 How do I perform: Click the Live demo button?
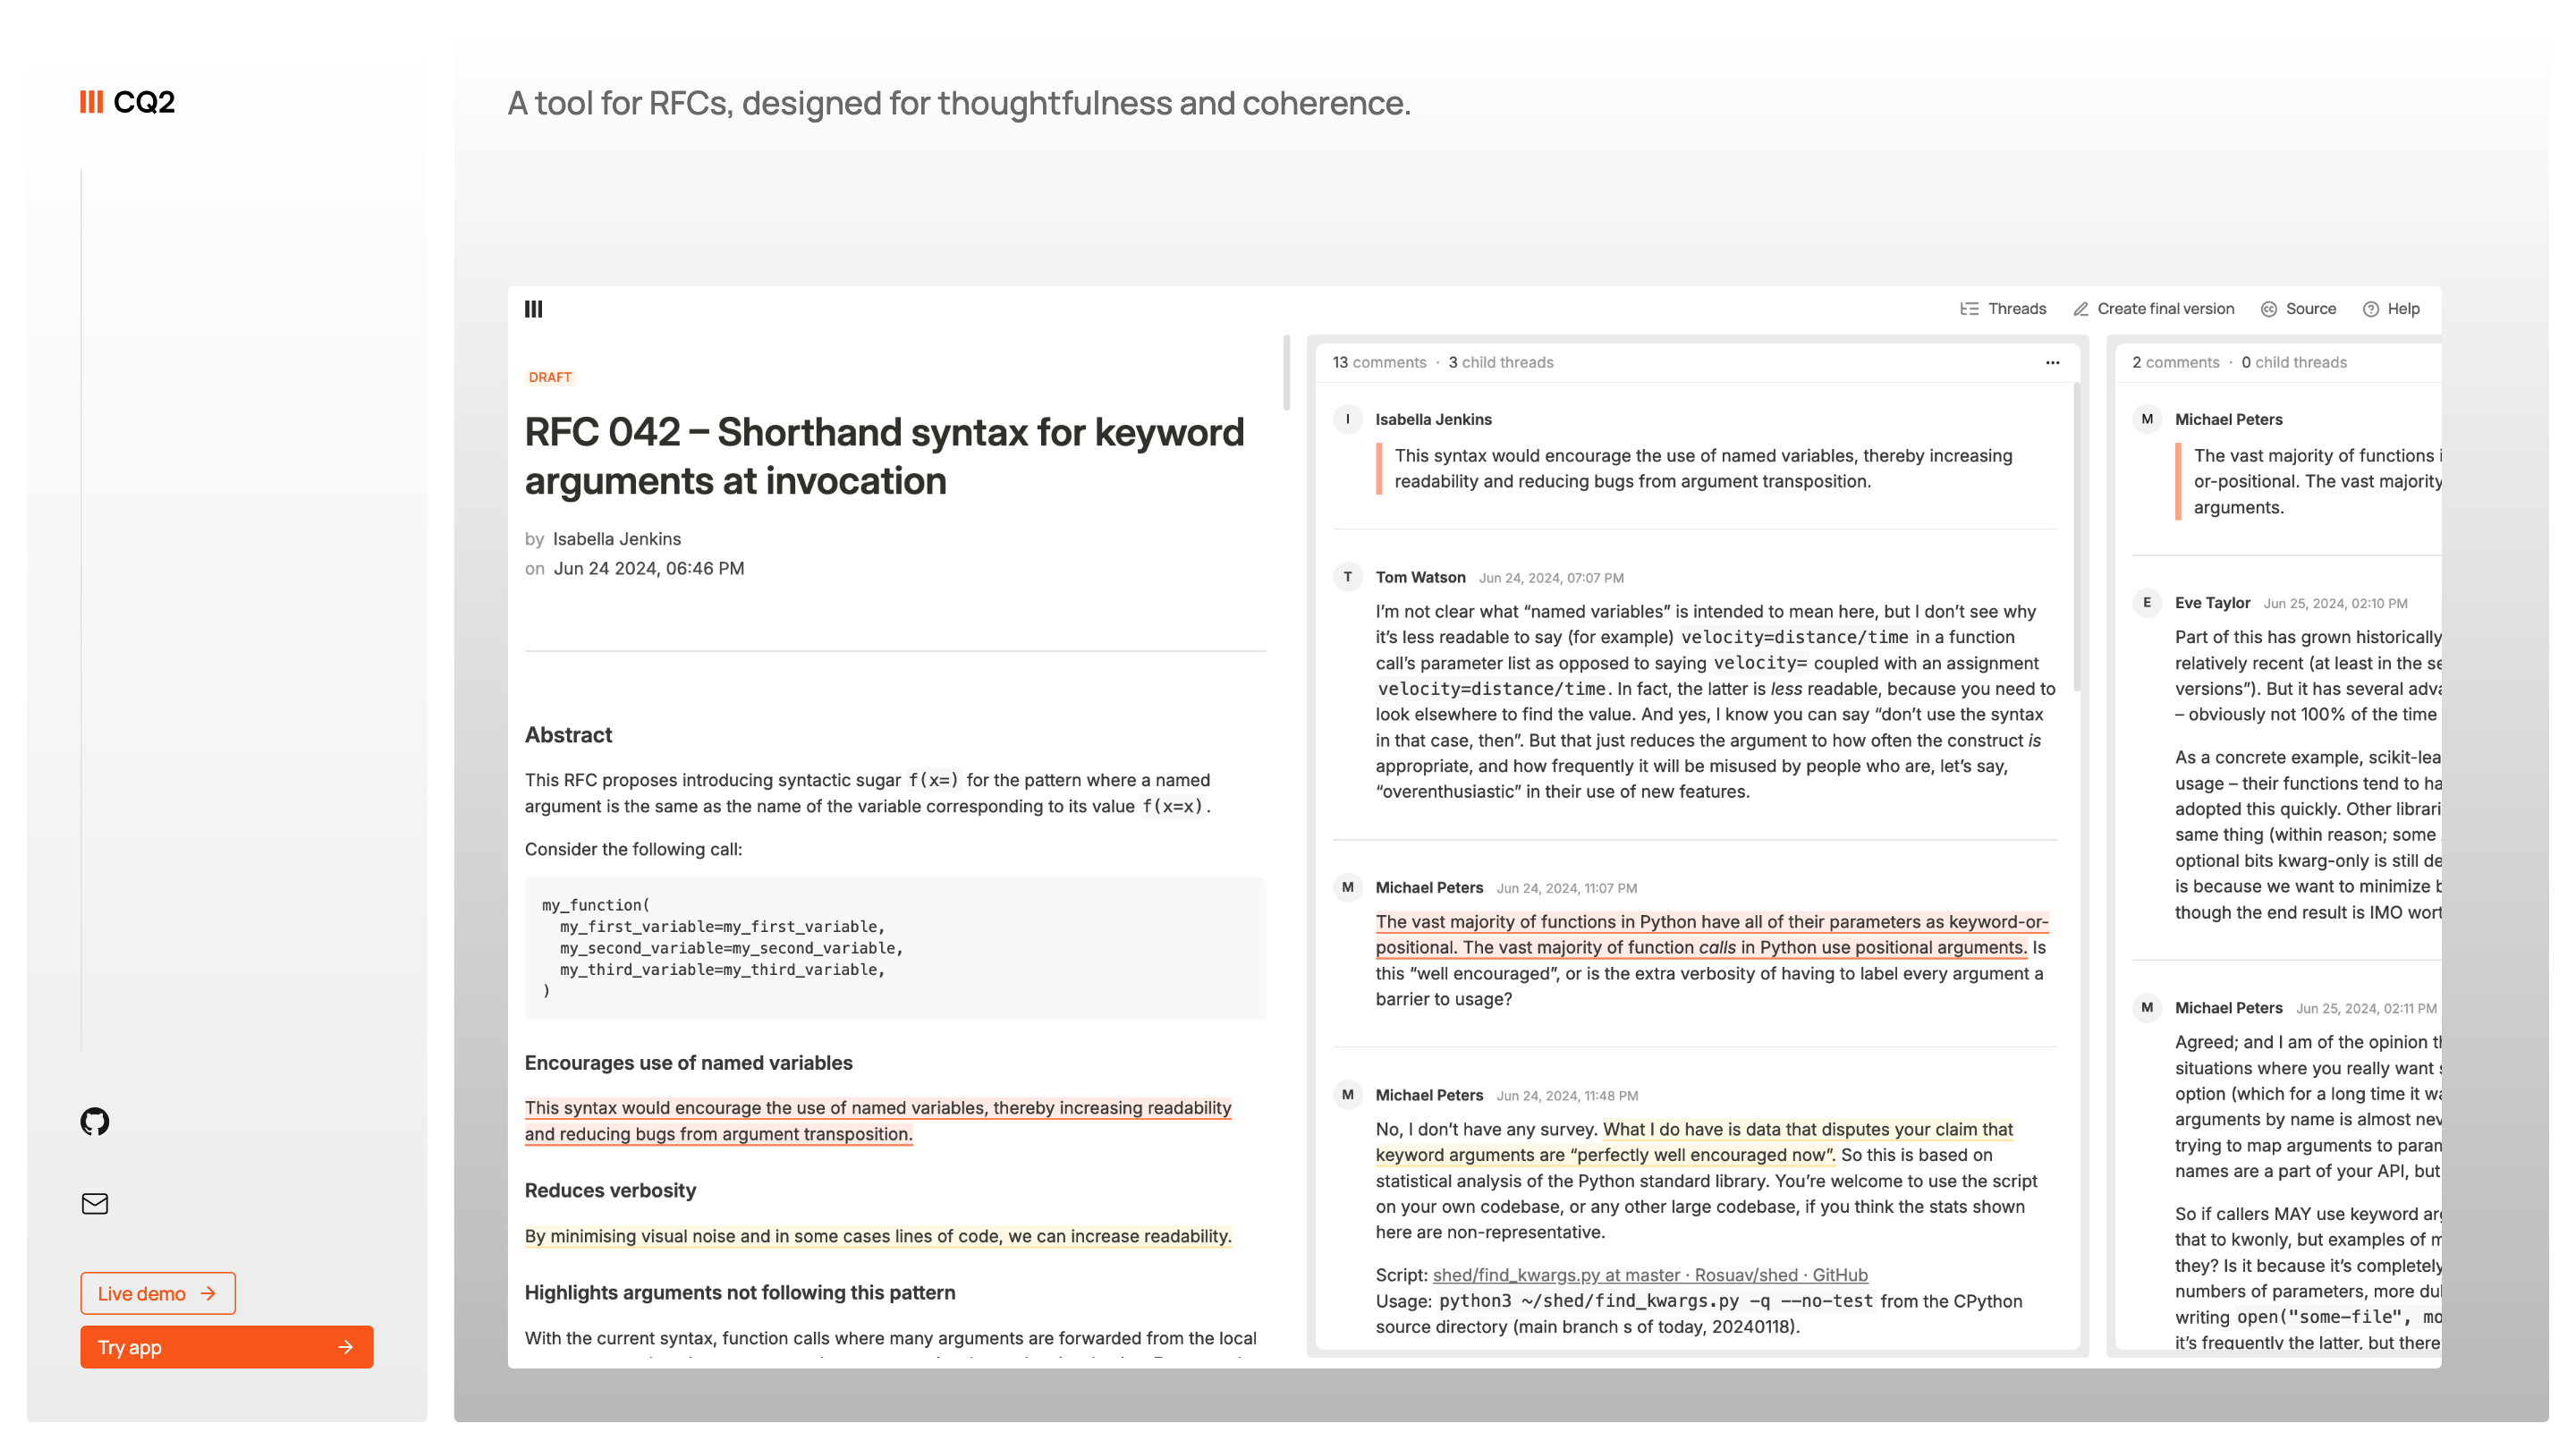158,1293
